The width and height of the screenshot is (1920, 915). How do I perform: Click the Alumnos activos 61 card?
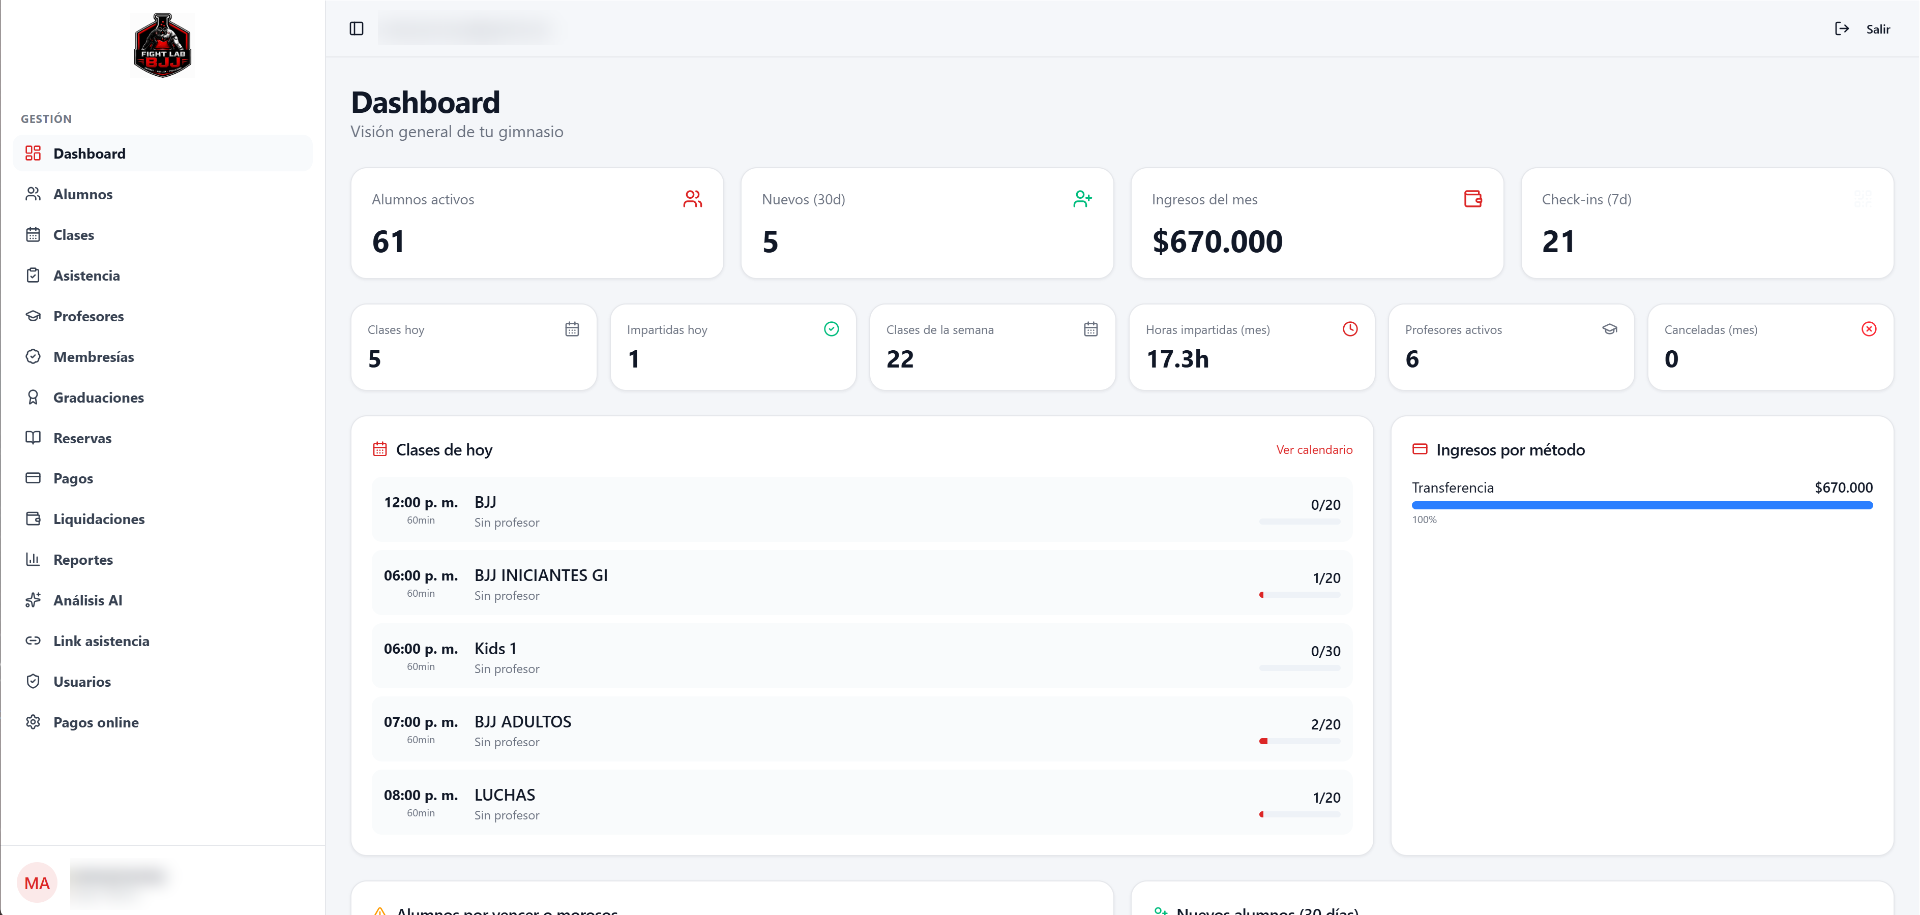pos(537,223)
